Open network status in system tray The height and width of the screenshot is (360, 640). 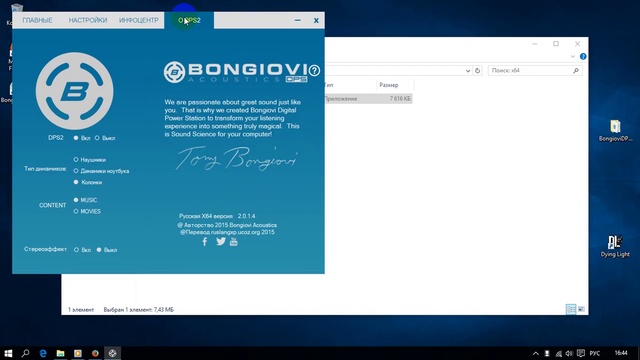558,353
